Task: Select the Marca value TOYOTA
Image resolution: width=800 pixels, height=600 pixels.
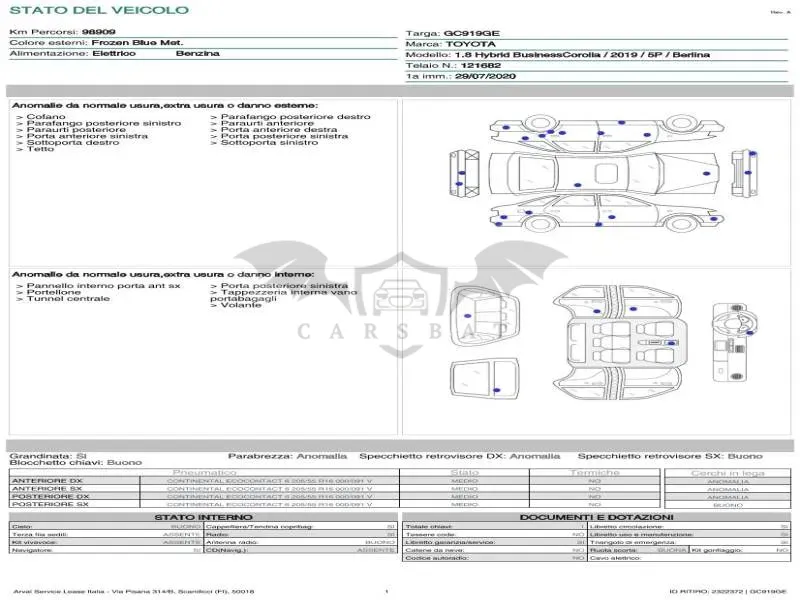Action: tap(470, 44)
